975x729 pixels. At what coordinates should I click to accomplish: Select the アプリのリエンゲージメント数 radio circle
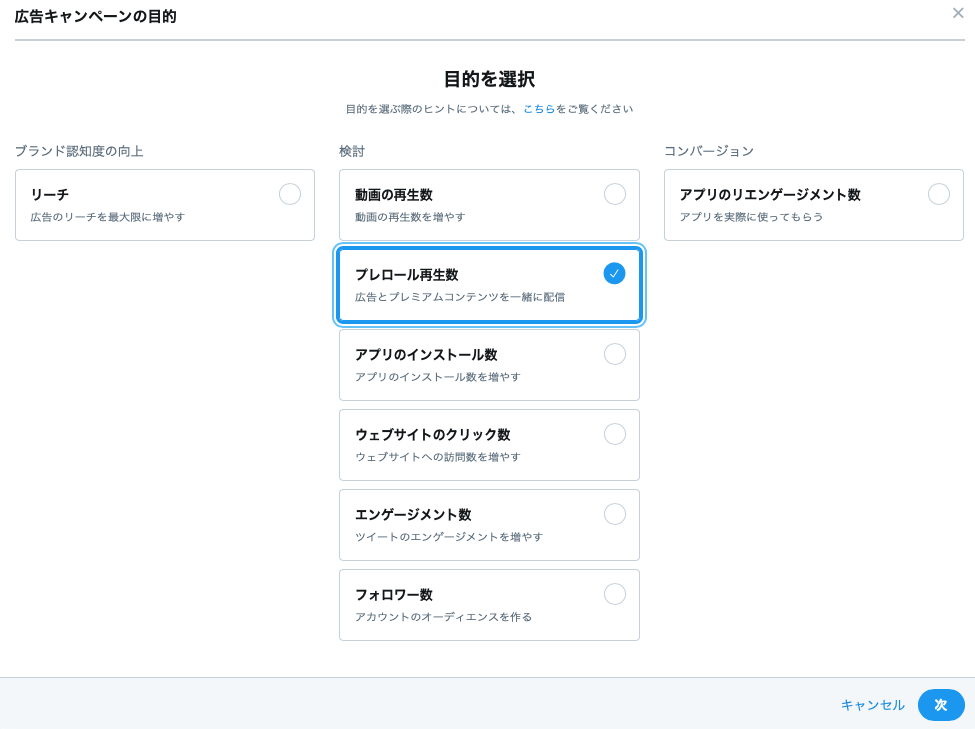[x=939, y=194]
